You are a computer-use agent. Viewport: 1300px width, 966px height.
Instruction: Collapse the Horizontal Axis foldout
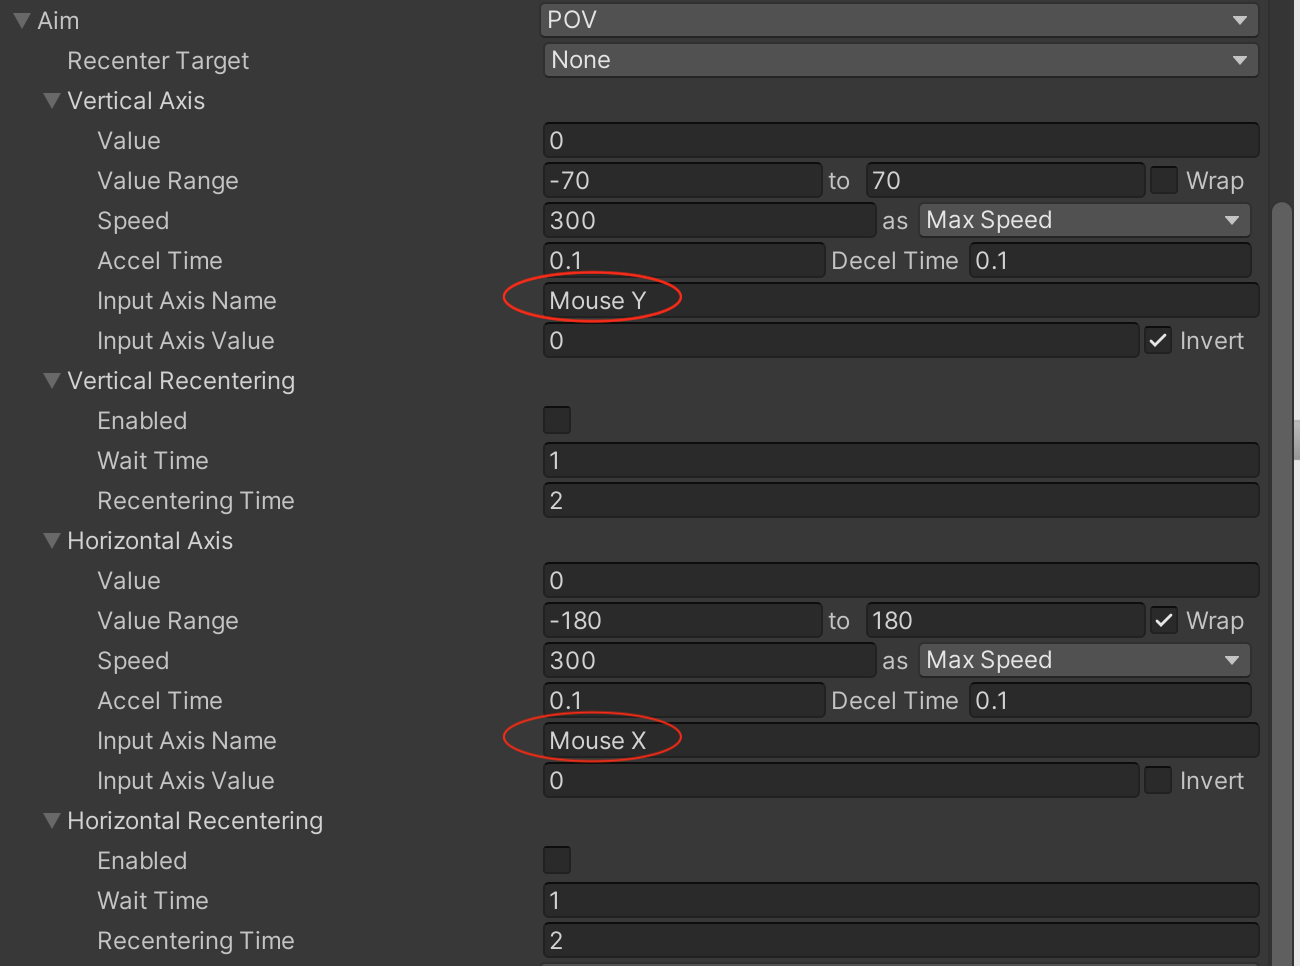[52, 541]
